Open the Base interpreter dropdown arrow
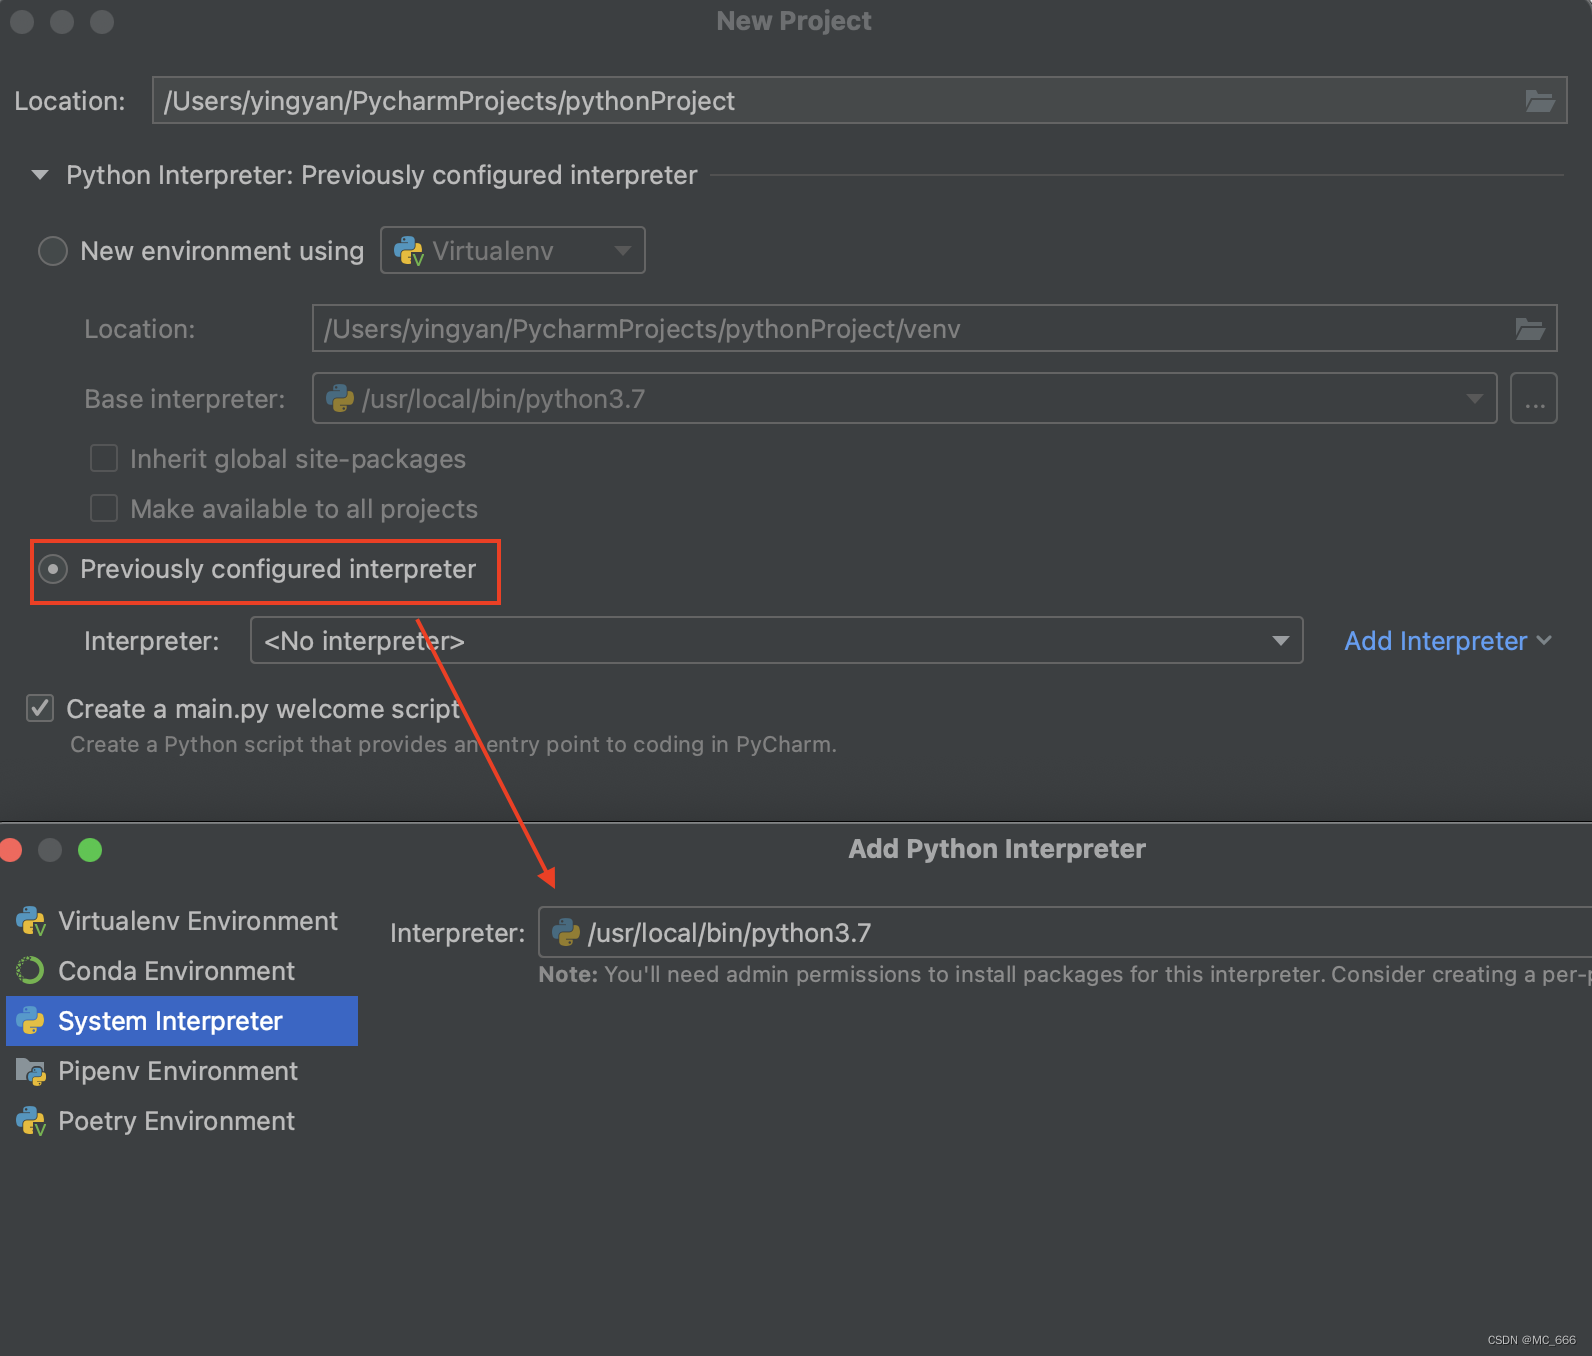1592x1356 pixels. (1474, 399)
